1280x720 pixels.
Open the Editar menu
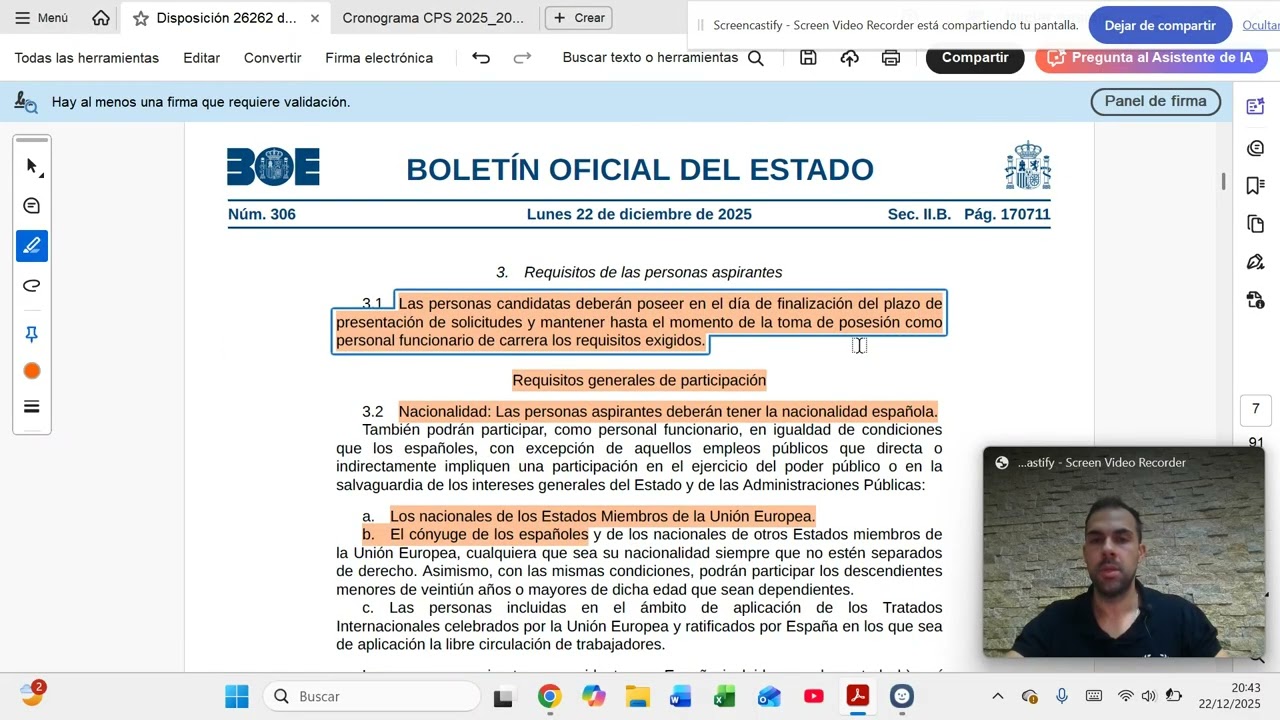[202, 58]
